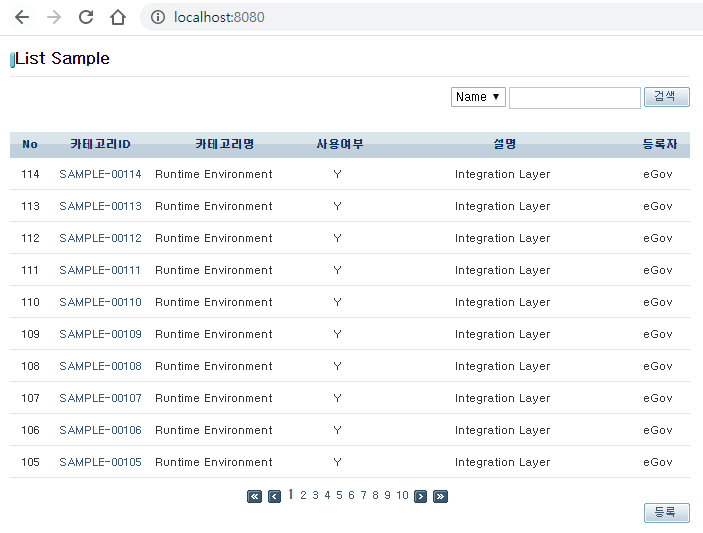Screen dimensions: 703x533
Task: Jump to last page with double-right arrow
Action: 440,496
